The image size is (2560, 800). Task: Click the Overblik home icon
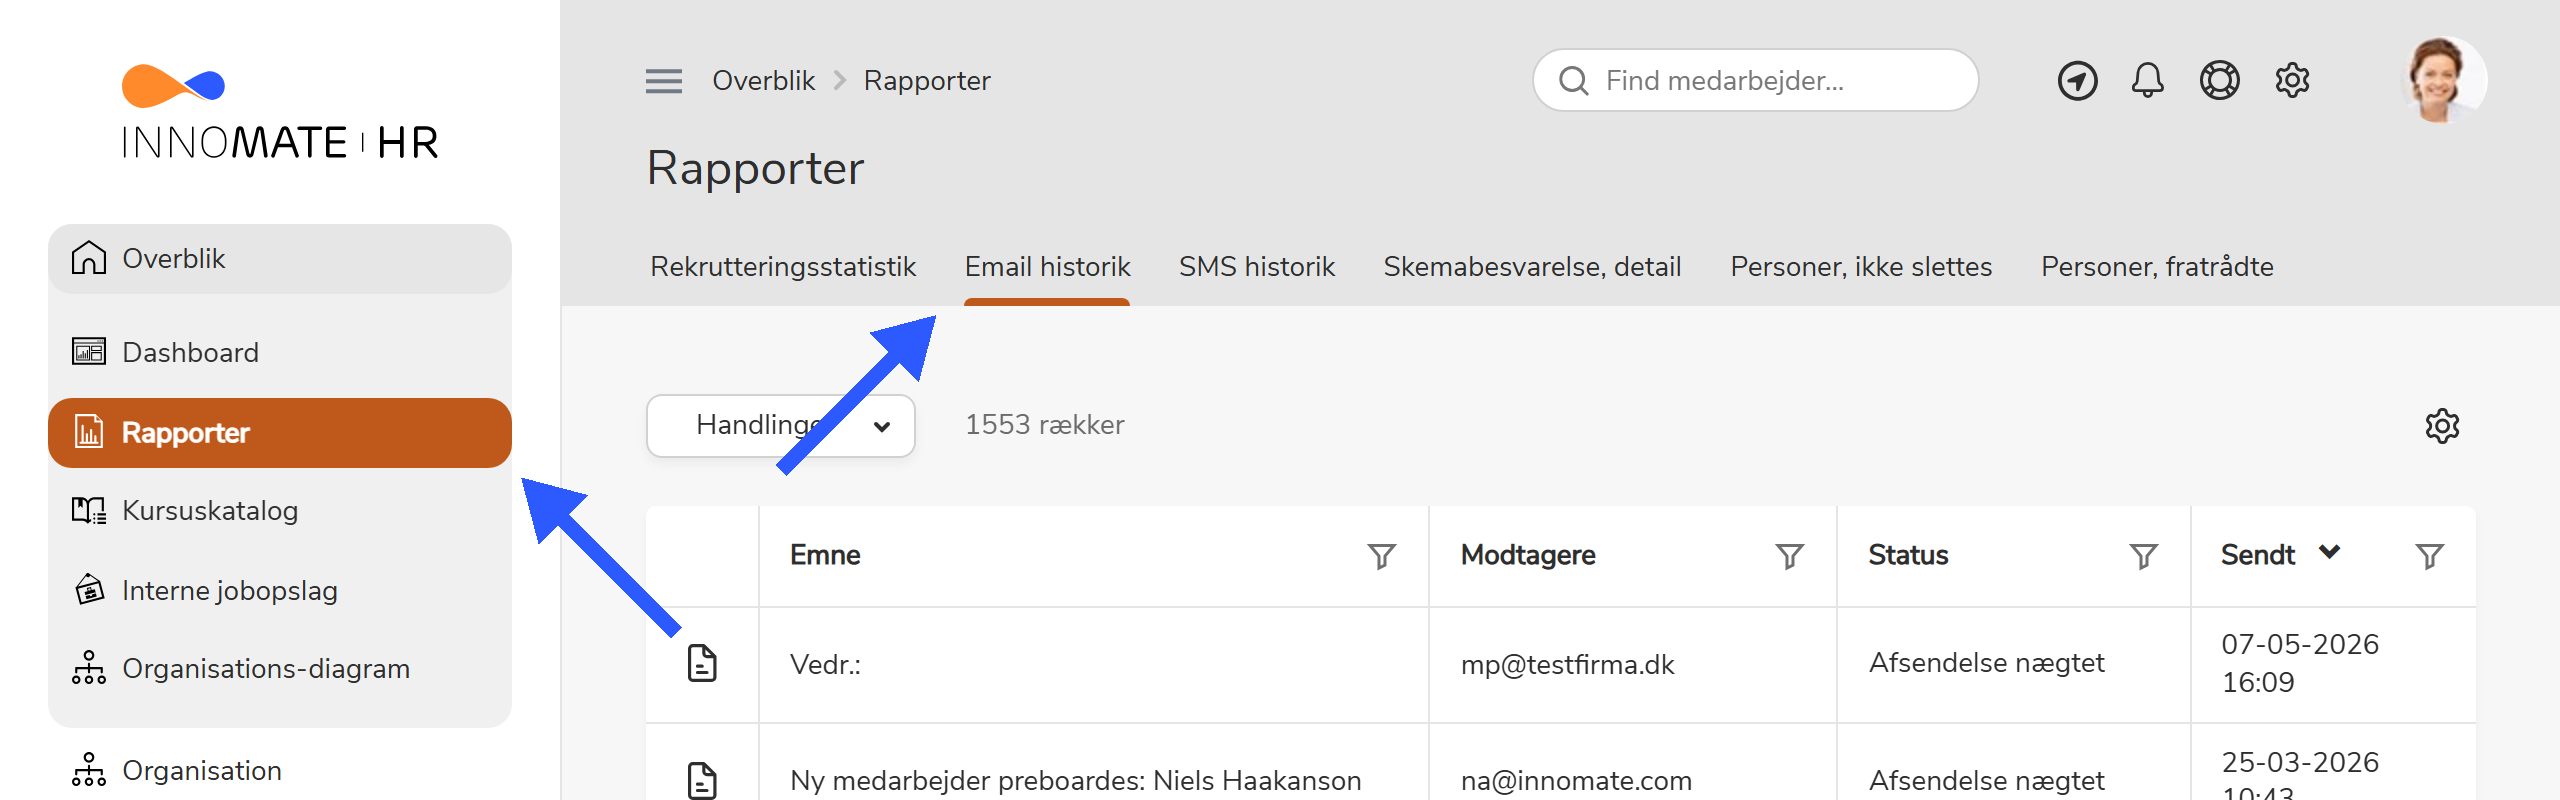[x=89, y=258]
